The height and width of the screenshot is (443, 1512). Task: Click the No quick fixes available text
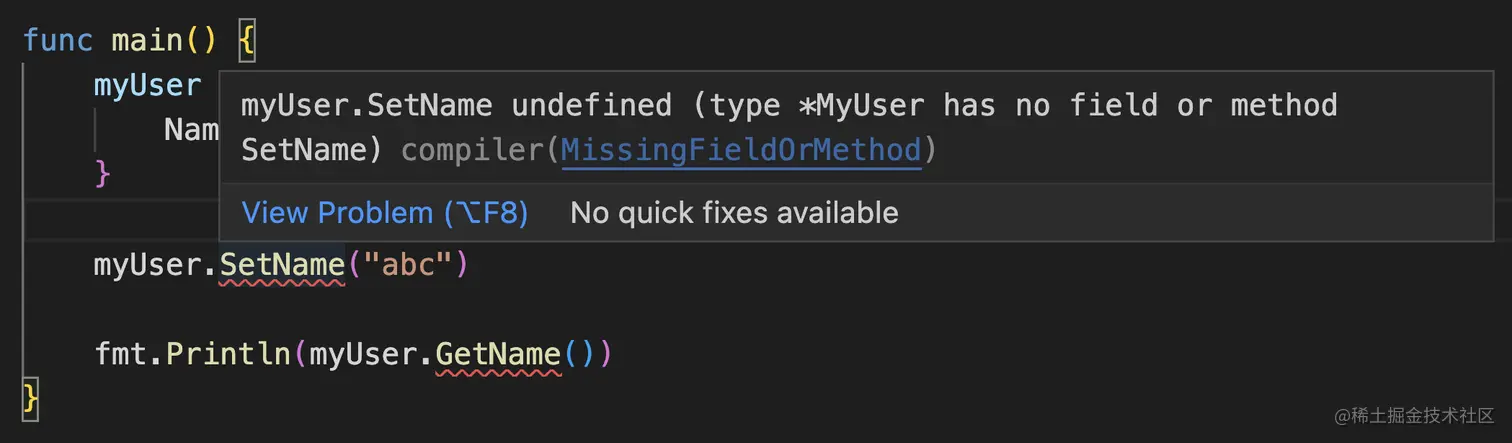(x=734, y=213)
